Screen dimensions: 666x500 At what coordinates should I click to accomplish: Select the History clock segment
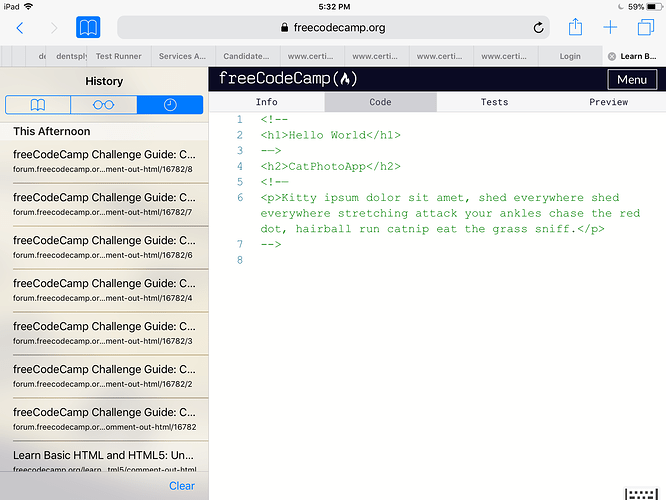(170, 105)
